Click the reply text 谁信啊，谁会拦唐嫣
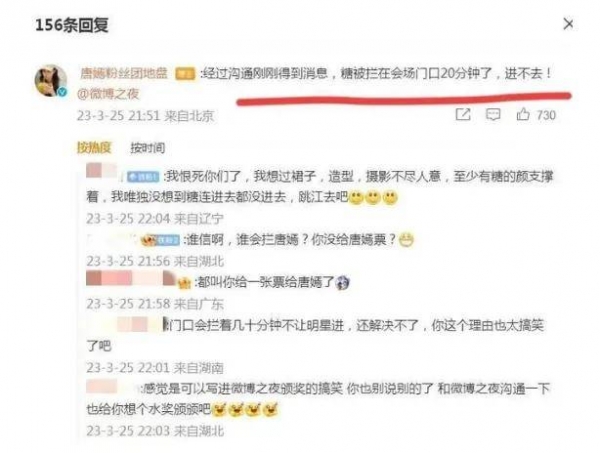 click(x=242, y=240)
